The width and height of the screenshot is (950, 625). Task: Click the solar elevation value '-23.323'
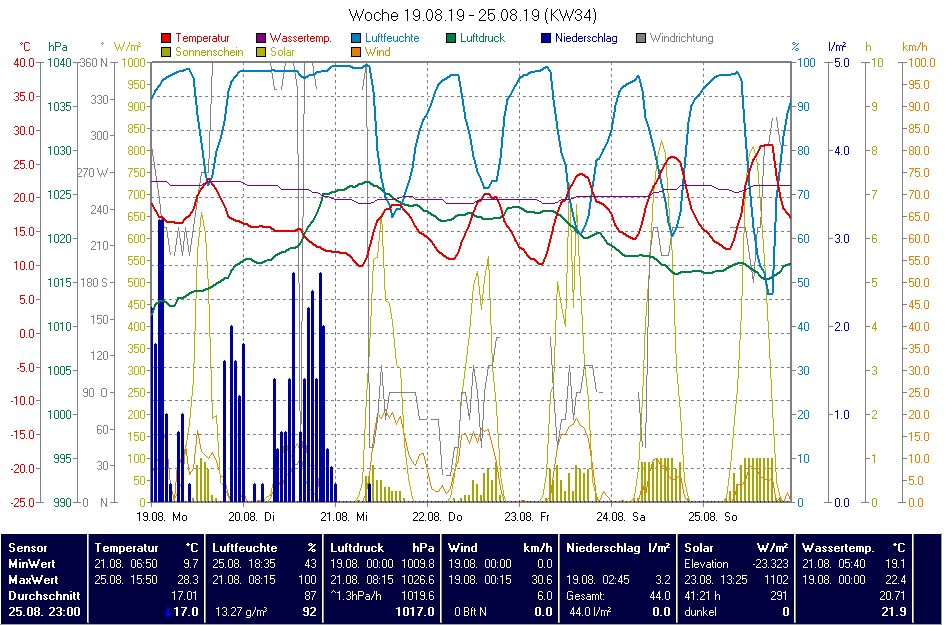click(771, 564)
